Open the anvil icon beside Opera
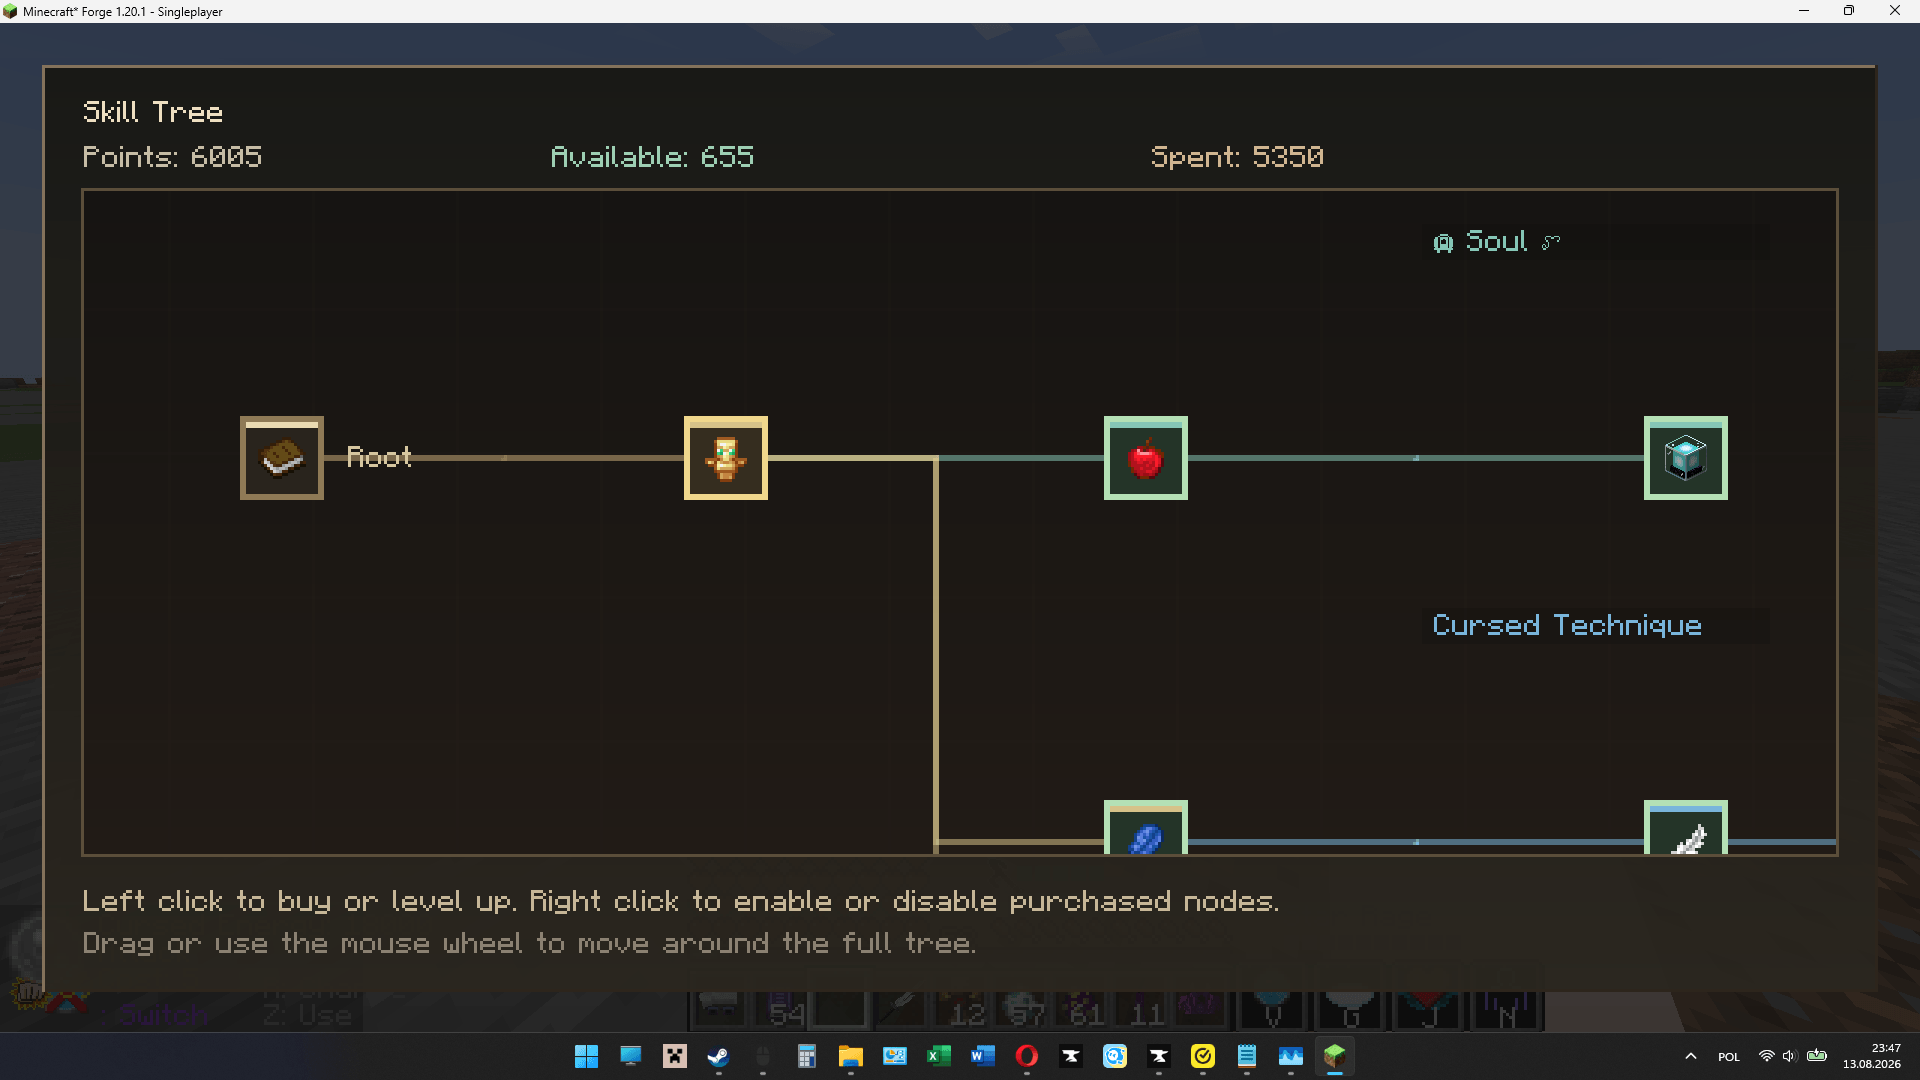Image resolution: width=1920 pixels, height=1080 pixels. click(x=1070, y=1056)
